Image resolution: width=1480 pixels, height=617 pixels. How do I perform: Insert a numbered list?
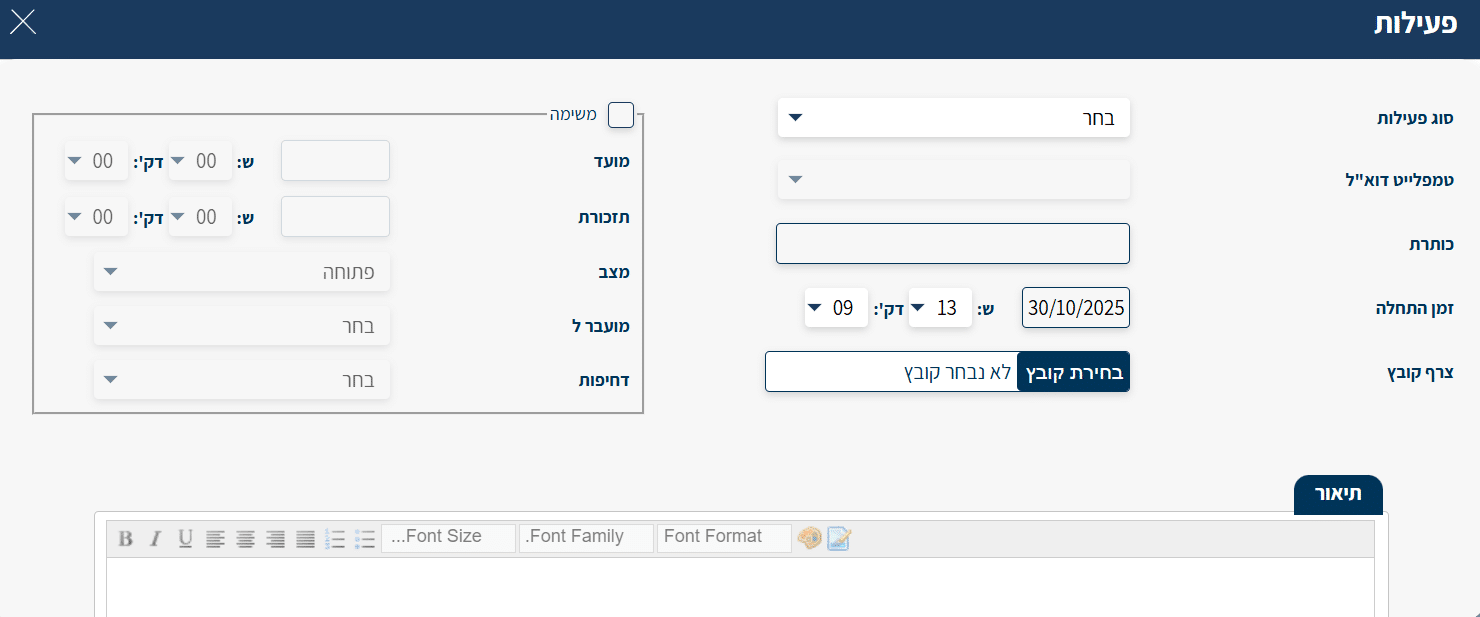point(336,539)
